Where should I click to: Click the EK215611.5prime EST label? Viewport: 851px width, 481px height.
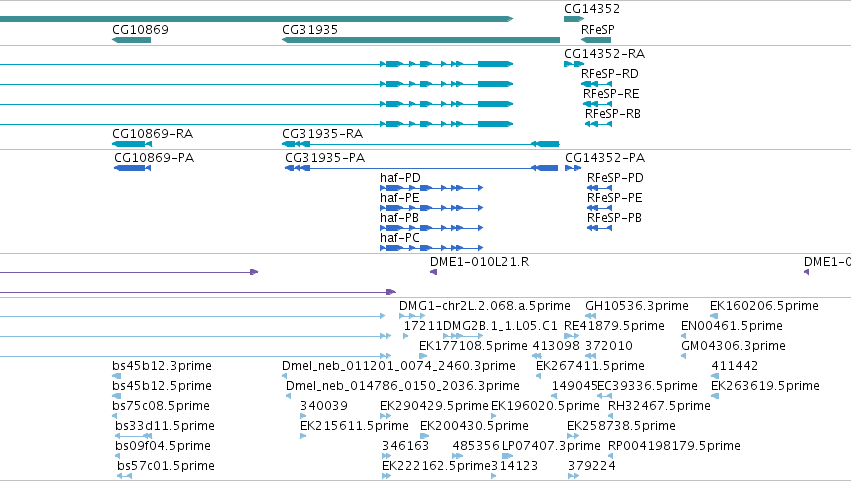coord(354,426)
